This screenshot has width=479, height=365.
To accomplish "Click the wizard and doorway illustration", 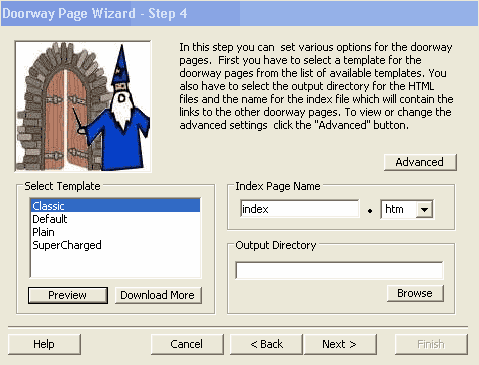I will (x=83, y=106).
